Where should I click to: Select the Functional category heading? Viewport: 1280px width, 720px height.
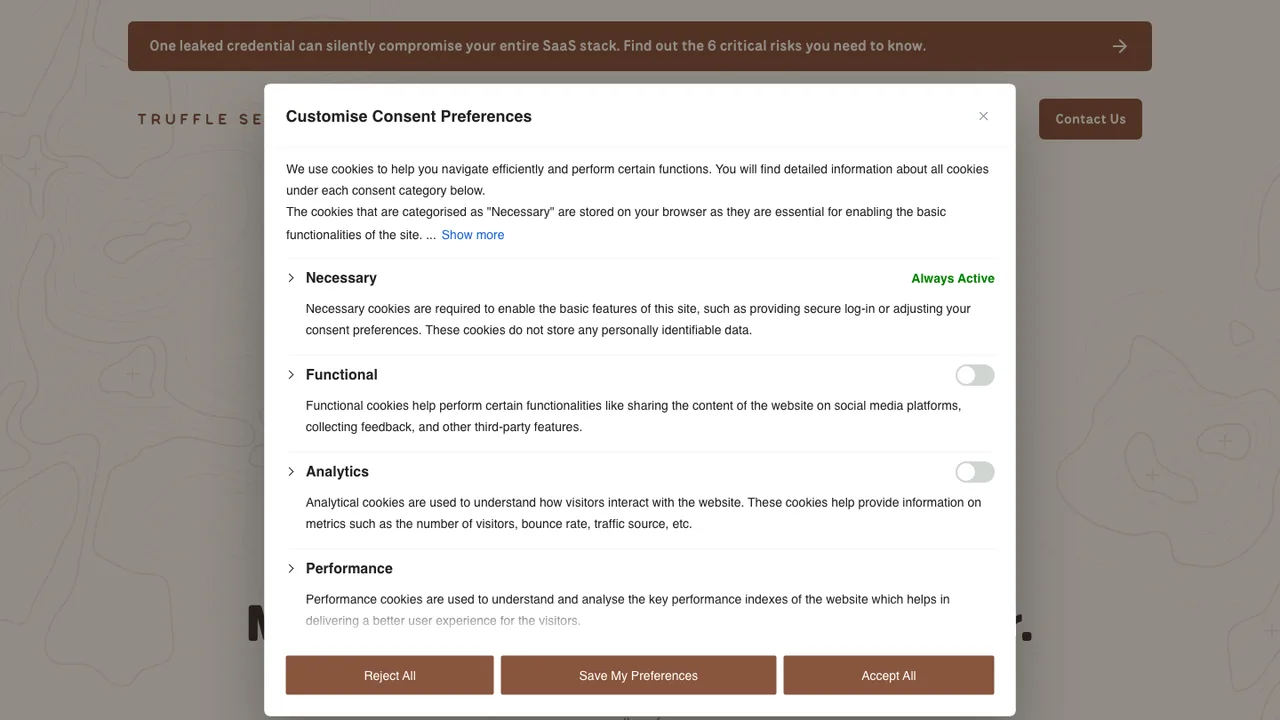[x=342, y=375]
